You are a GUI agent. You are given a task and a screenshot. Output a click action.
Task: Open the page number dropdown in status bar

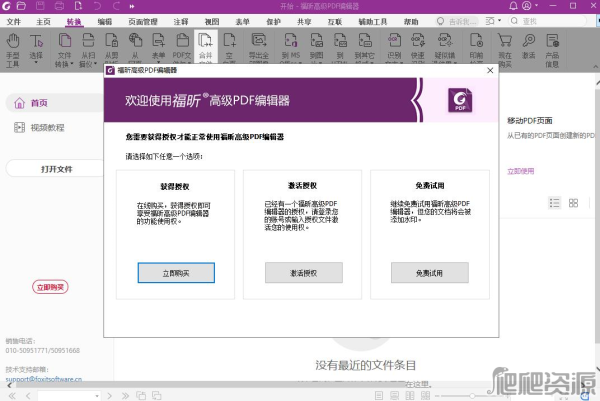(97, 396)
